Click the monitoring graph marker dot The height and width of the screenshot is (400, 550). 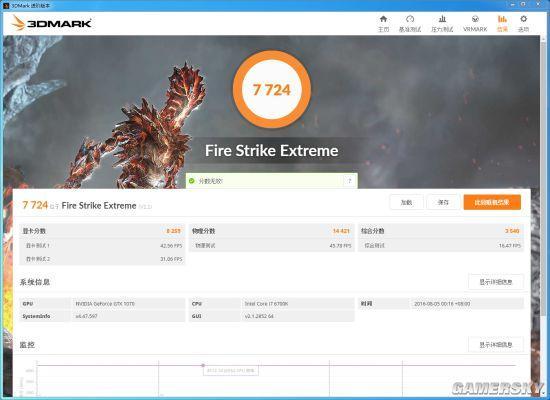[x=203, y=365]
